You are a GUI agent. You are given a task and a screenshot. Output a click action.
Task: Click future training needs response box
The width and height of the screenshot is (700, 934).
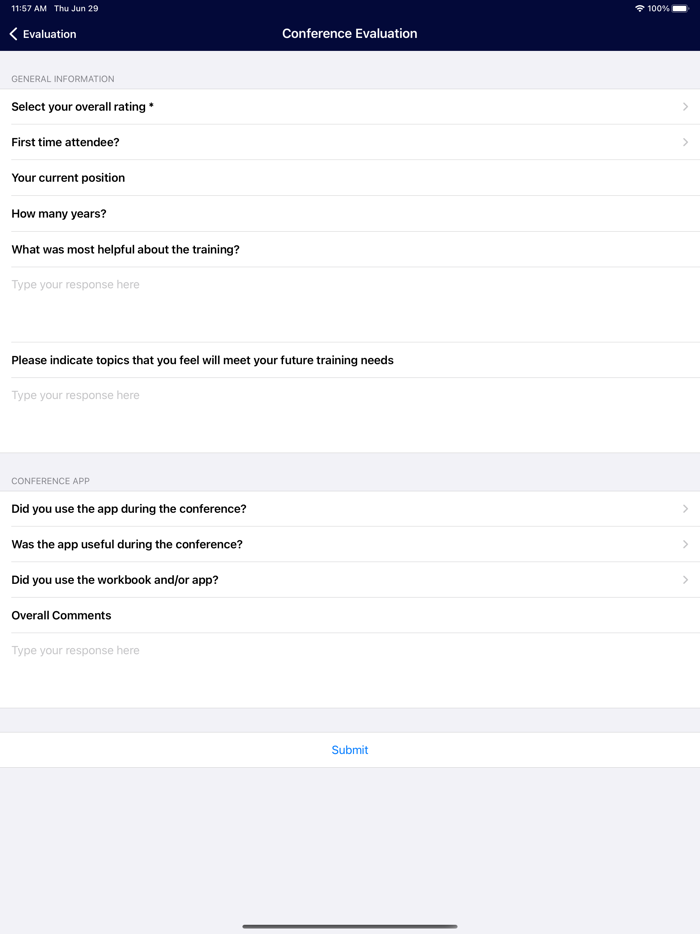350,414
